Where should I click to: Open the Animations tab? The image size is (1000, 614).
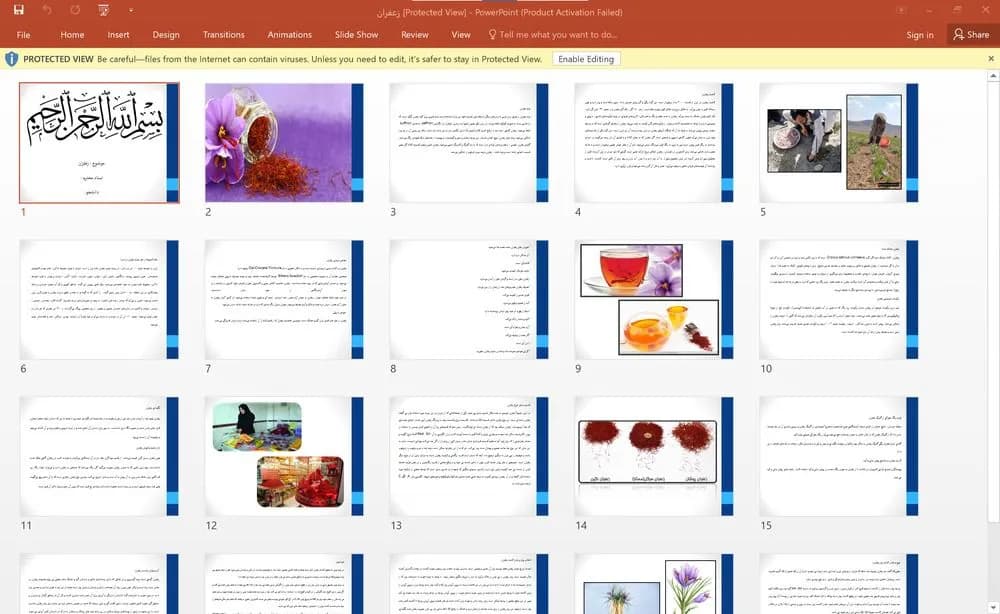pos(290,34)
